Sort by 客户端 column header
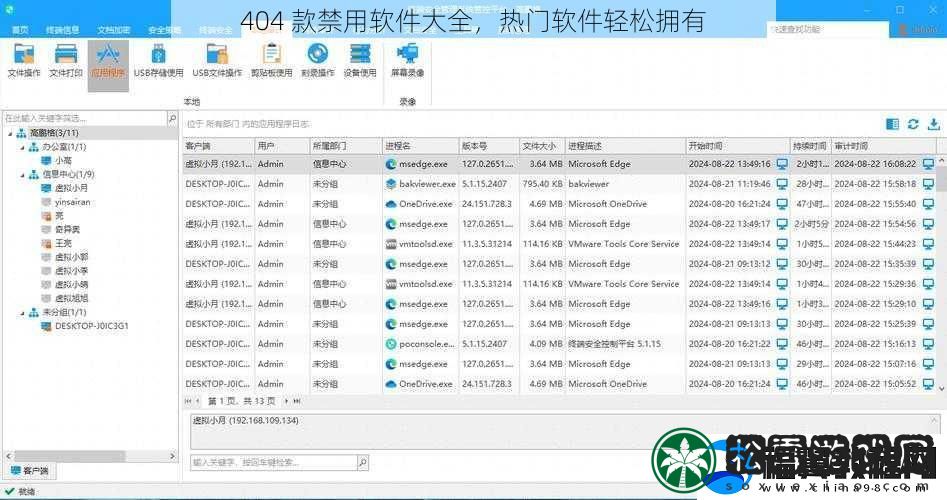The width and height of the screenshot is (947, 500). (x=219, y=146)
